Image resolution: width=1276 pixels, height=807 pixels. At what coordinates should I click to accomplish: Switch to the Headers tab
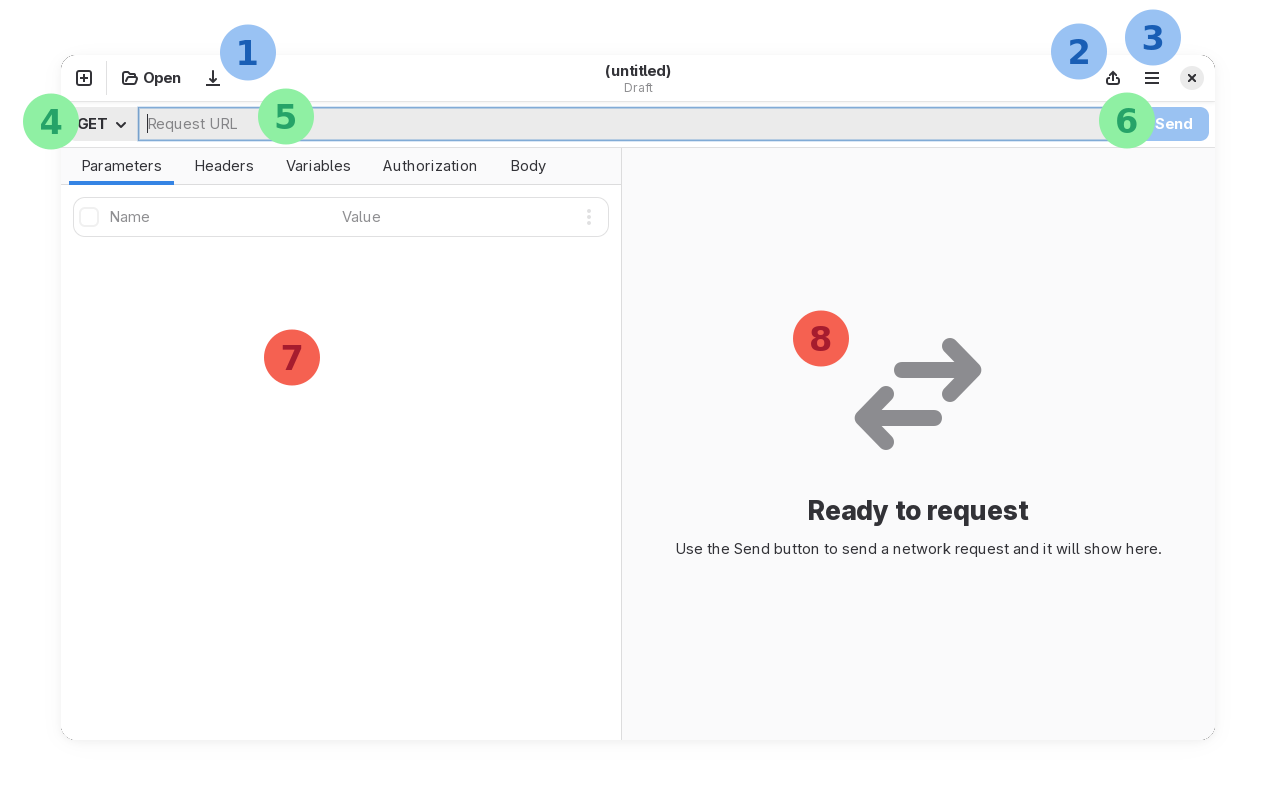click(224, 166)
